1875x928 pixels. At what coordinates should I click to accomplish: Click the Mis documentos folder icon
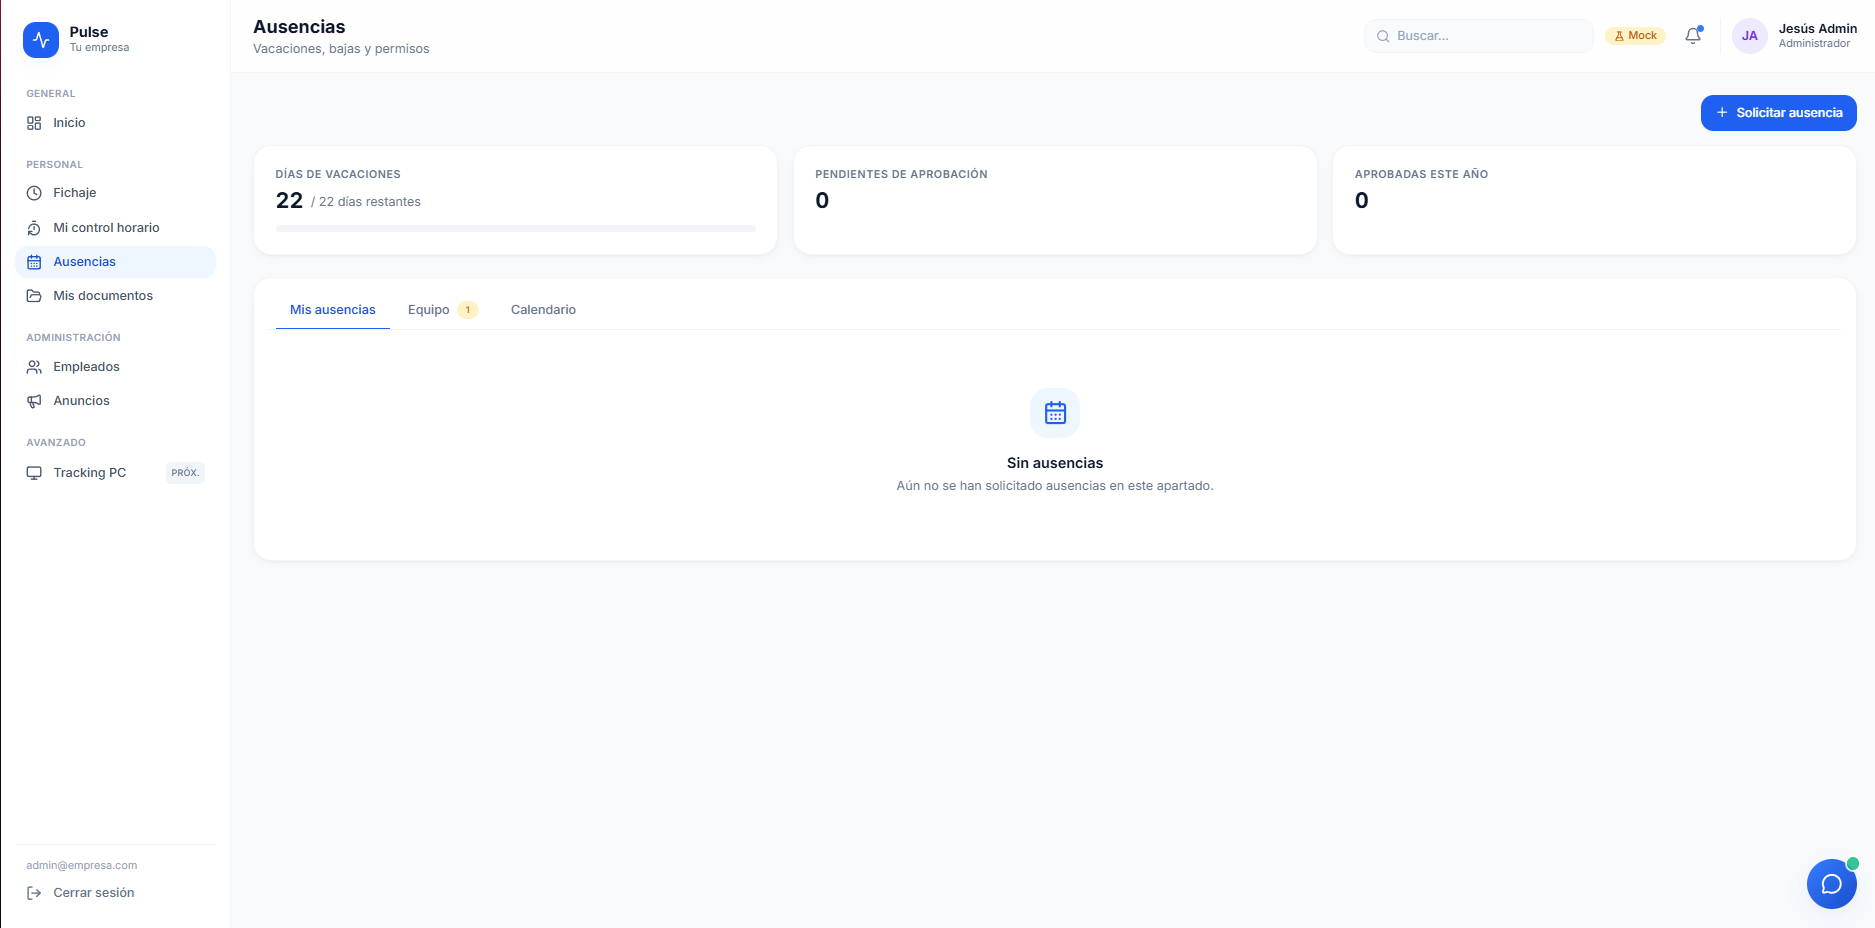(34, 296)
